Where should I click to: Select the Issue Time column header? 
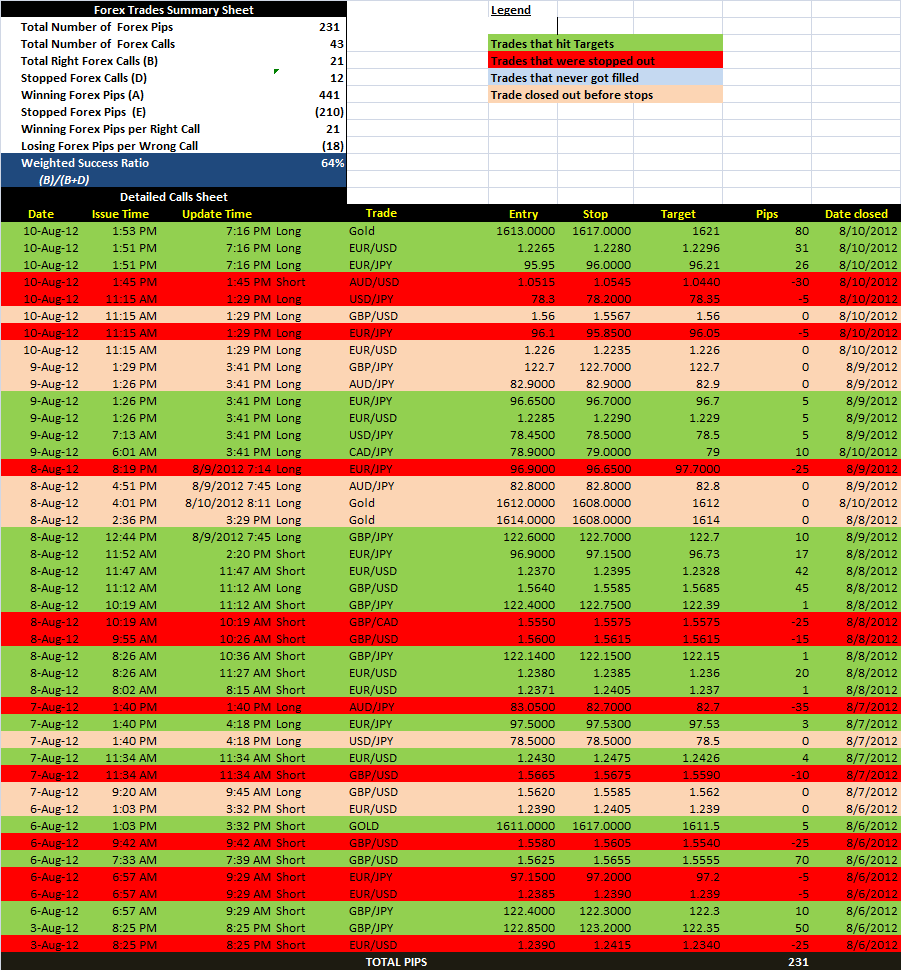121,214
